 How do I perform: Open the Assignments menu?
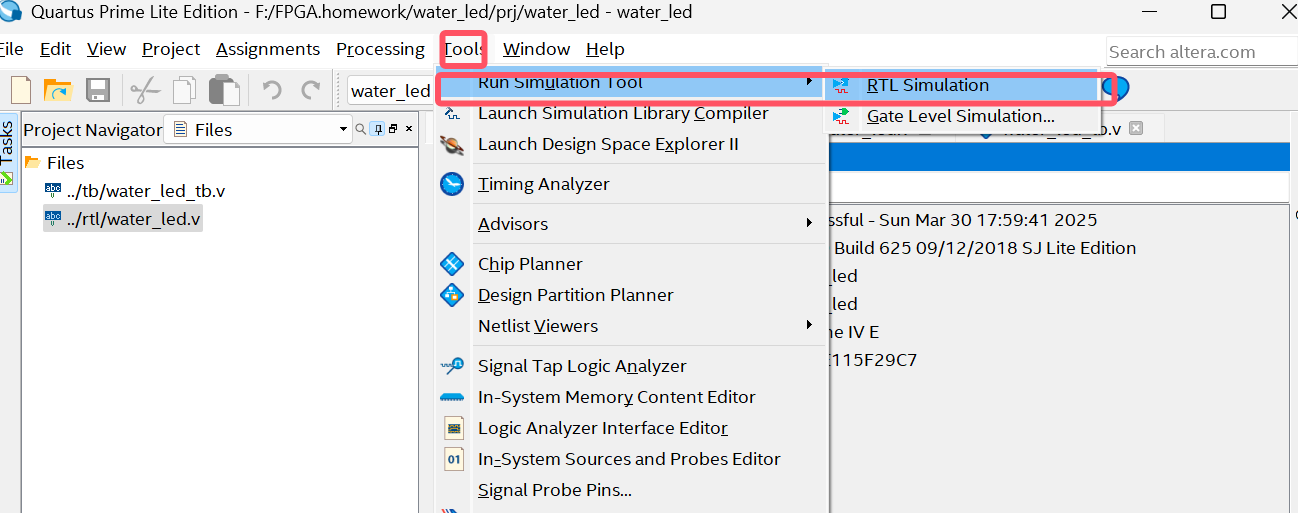[x=268, y=49]
